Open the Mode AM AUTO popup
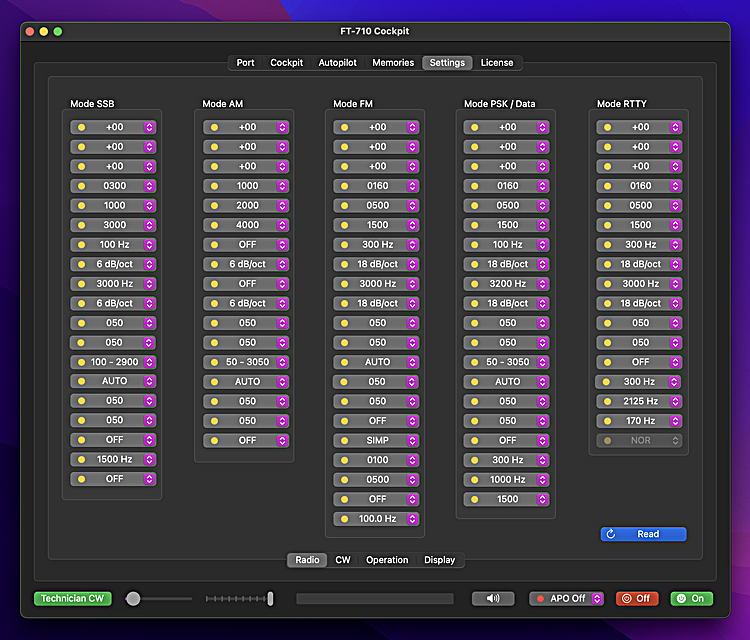Screen dimensions: 750x640 [x=246, y=382]
